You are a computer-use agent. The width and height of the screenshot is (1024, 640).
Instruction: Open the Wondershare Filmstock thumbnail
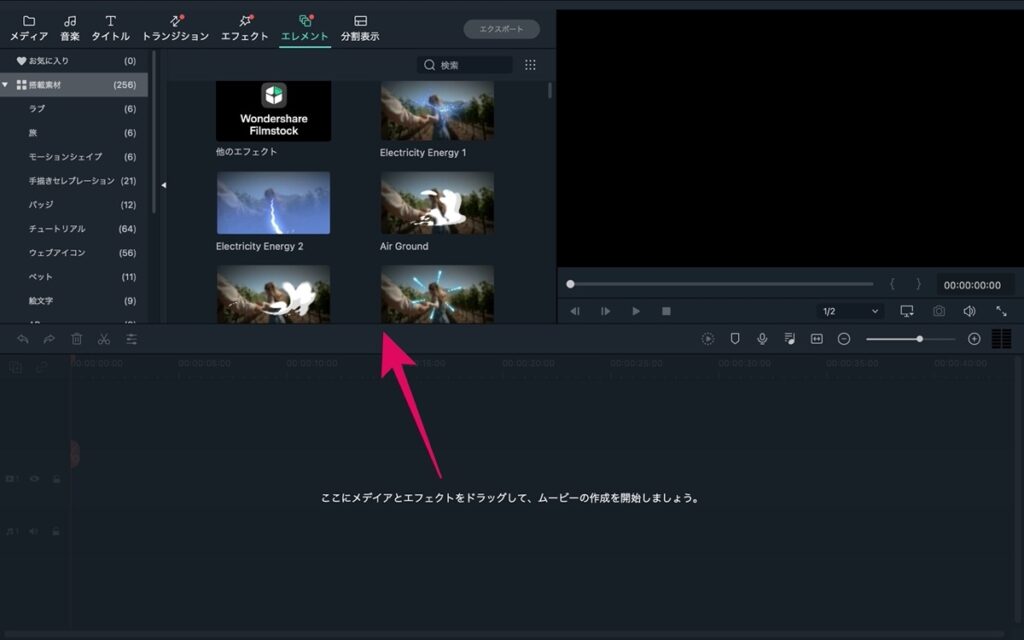click(x=274, y=111)
